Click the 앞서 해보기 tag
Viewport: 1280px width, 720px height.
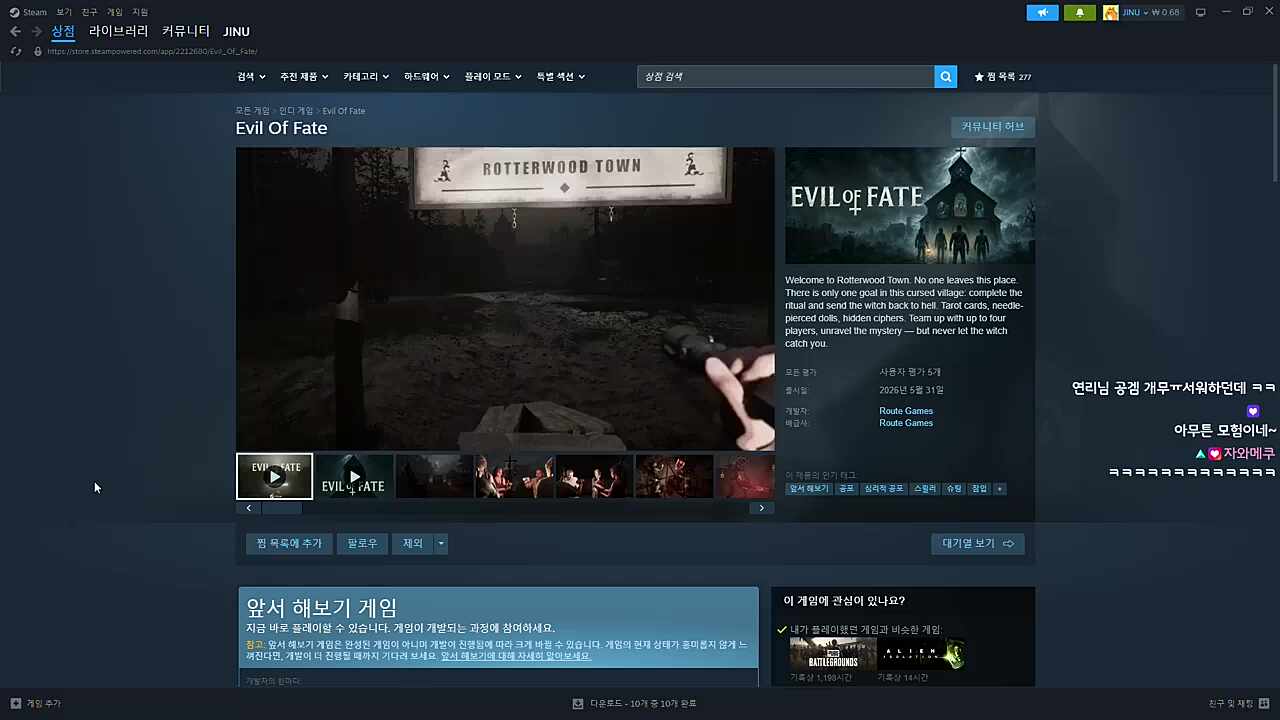(809, 488)
